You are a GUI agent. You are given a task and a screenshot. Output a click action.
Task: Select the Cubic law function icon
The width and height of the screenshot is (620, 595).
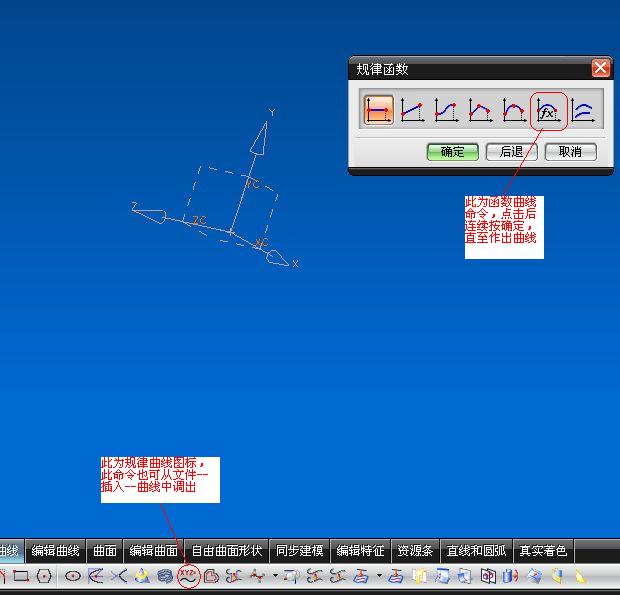(446, 110)
